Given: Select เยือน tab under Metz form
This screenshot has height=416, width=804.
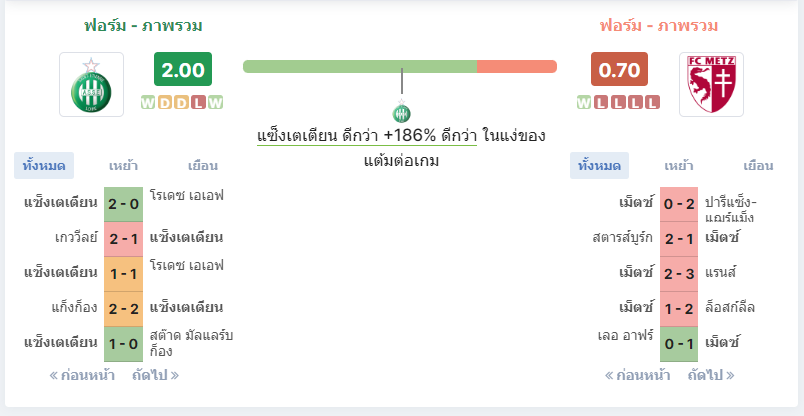Looking at the screenshot, I should click(758, 166).
